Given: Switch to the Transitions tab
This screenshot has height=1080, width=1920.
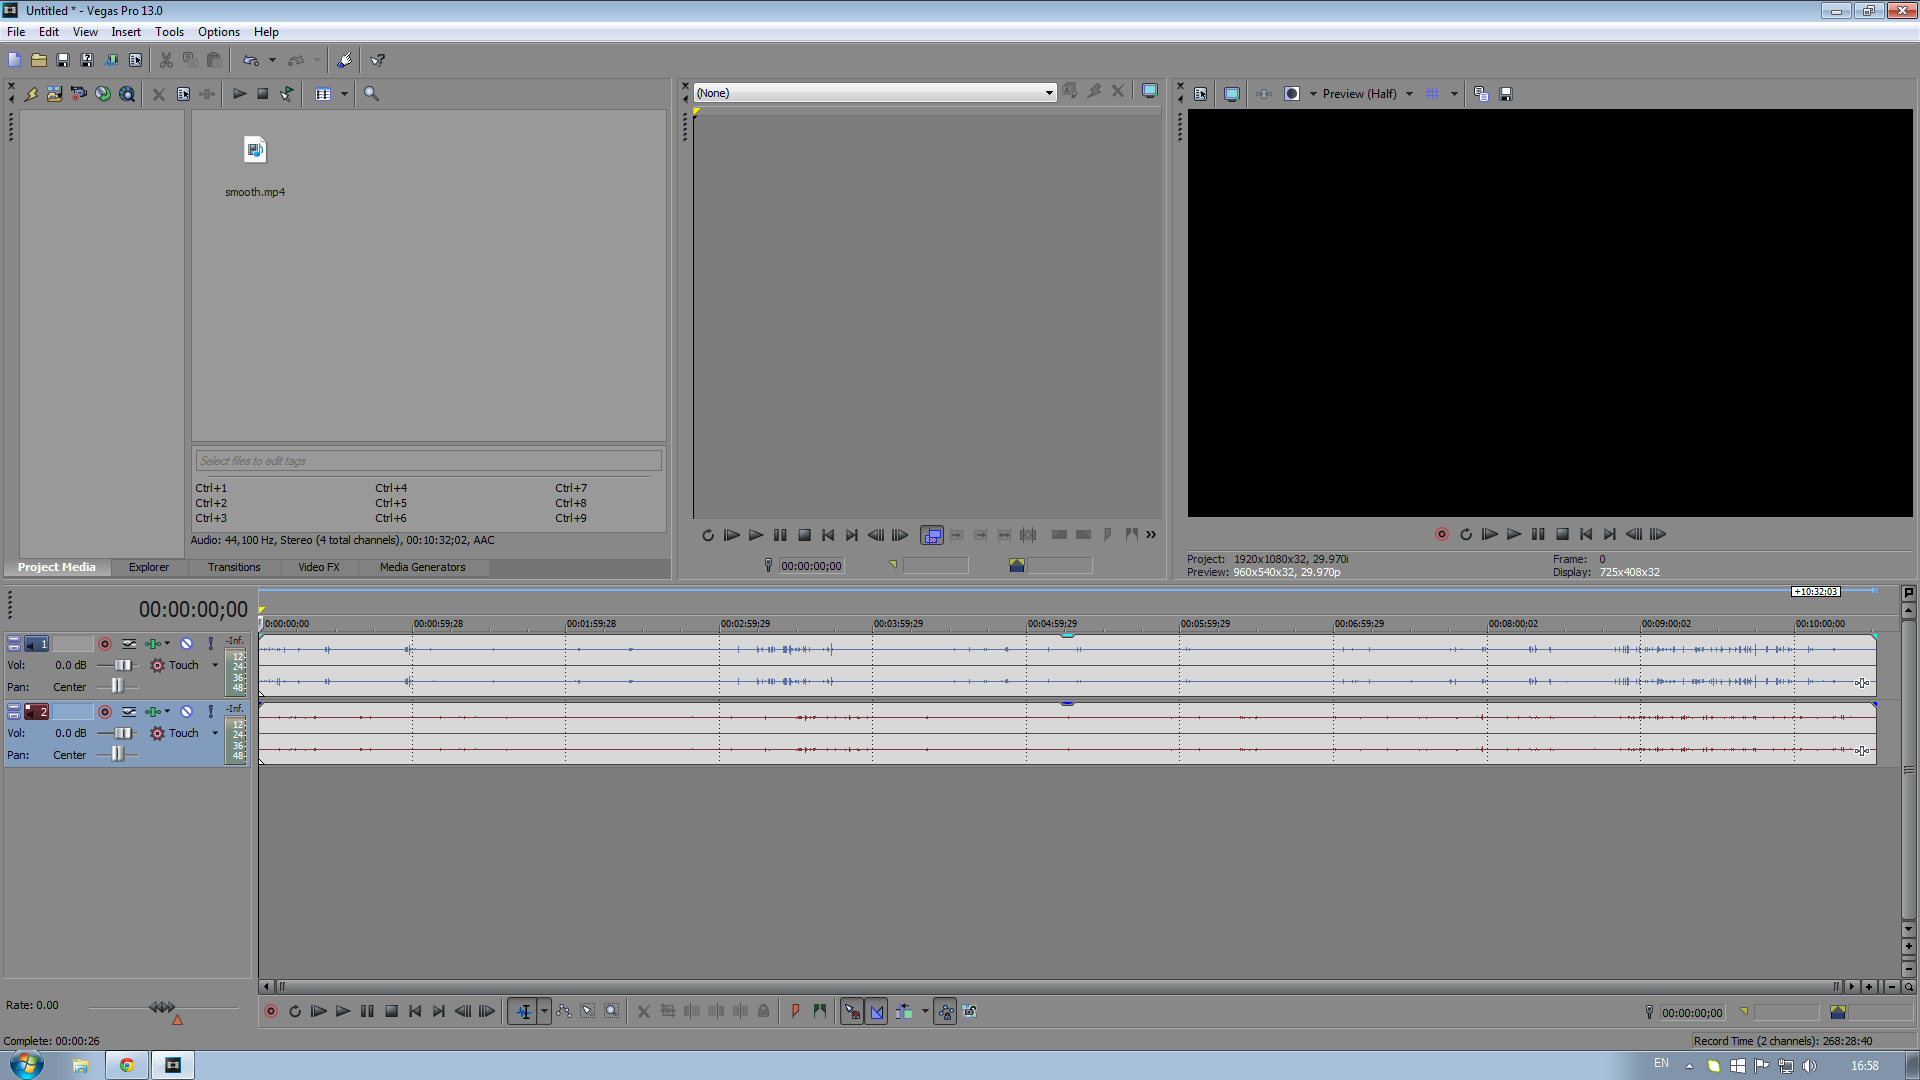Looking at the screenshot, I should [x=234, y=567].
